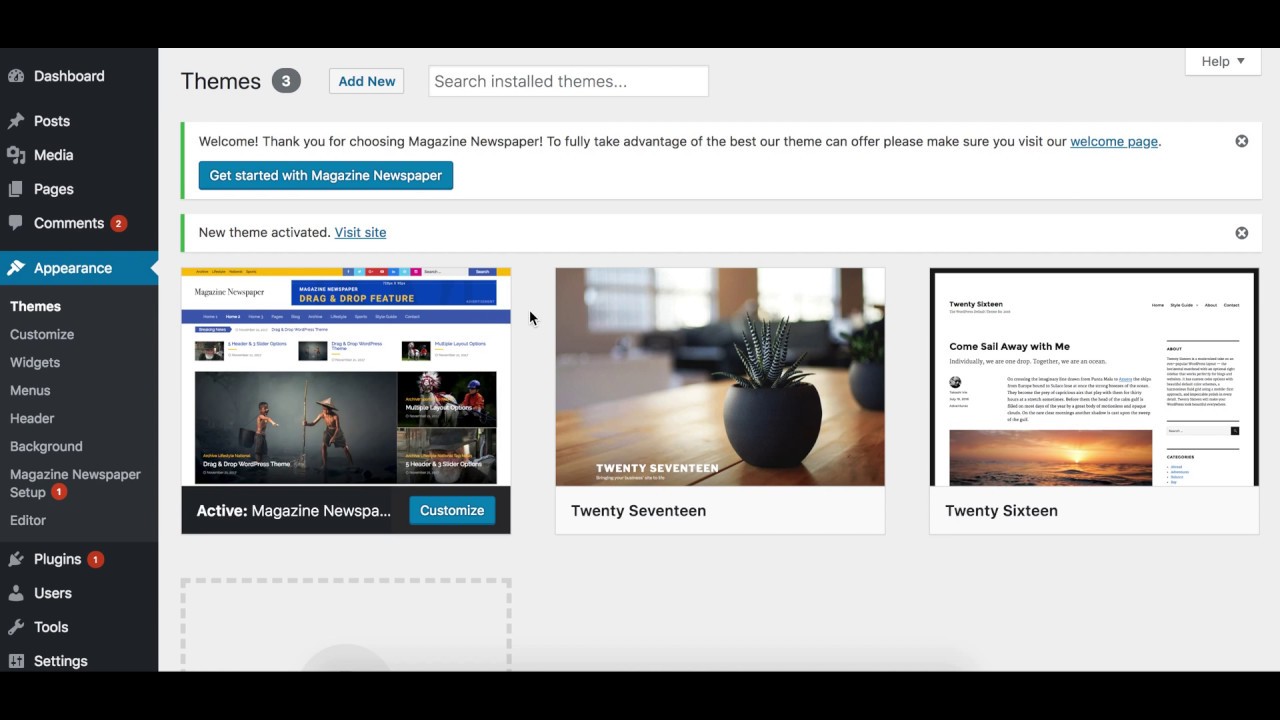Click the Tools wrench icon
The image size is (1280, 720).
(x=16, y=627)
